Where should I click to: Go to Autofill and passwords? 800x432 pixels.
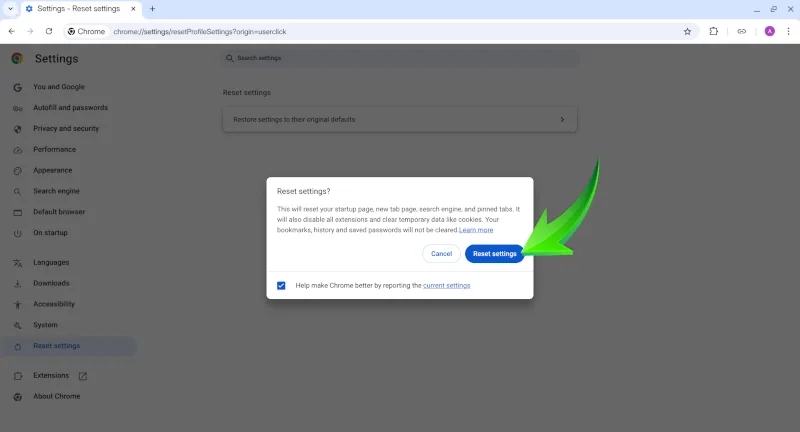[x=70, y=108]
